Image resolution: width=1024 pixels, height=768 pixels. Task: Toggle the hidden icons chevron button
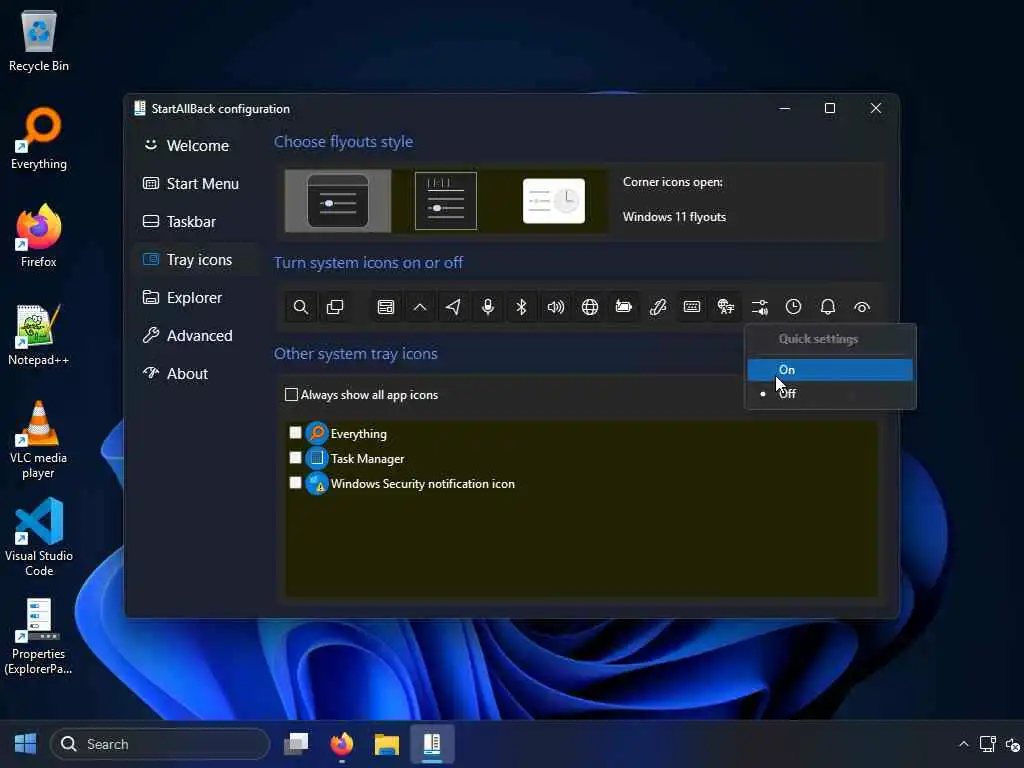420,307
